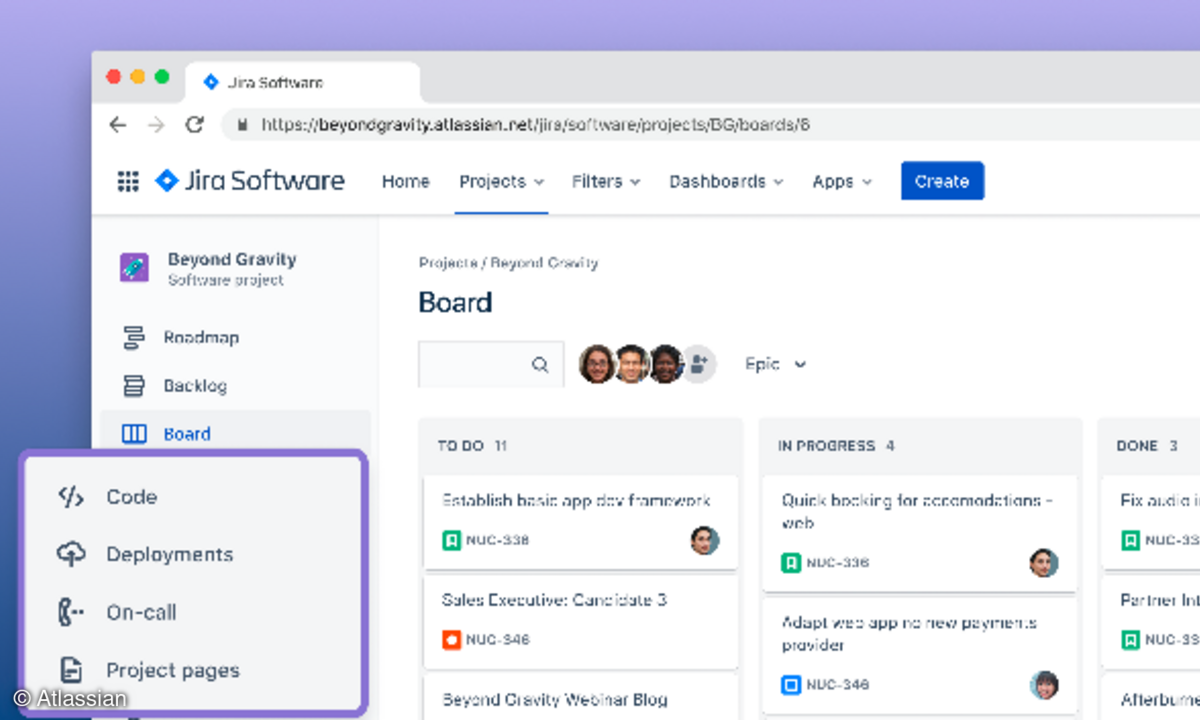1200x720 pixels.
Task: Open the Filters dropdown menu
Action: coord(606,181)
